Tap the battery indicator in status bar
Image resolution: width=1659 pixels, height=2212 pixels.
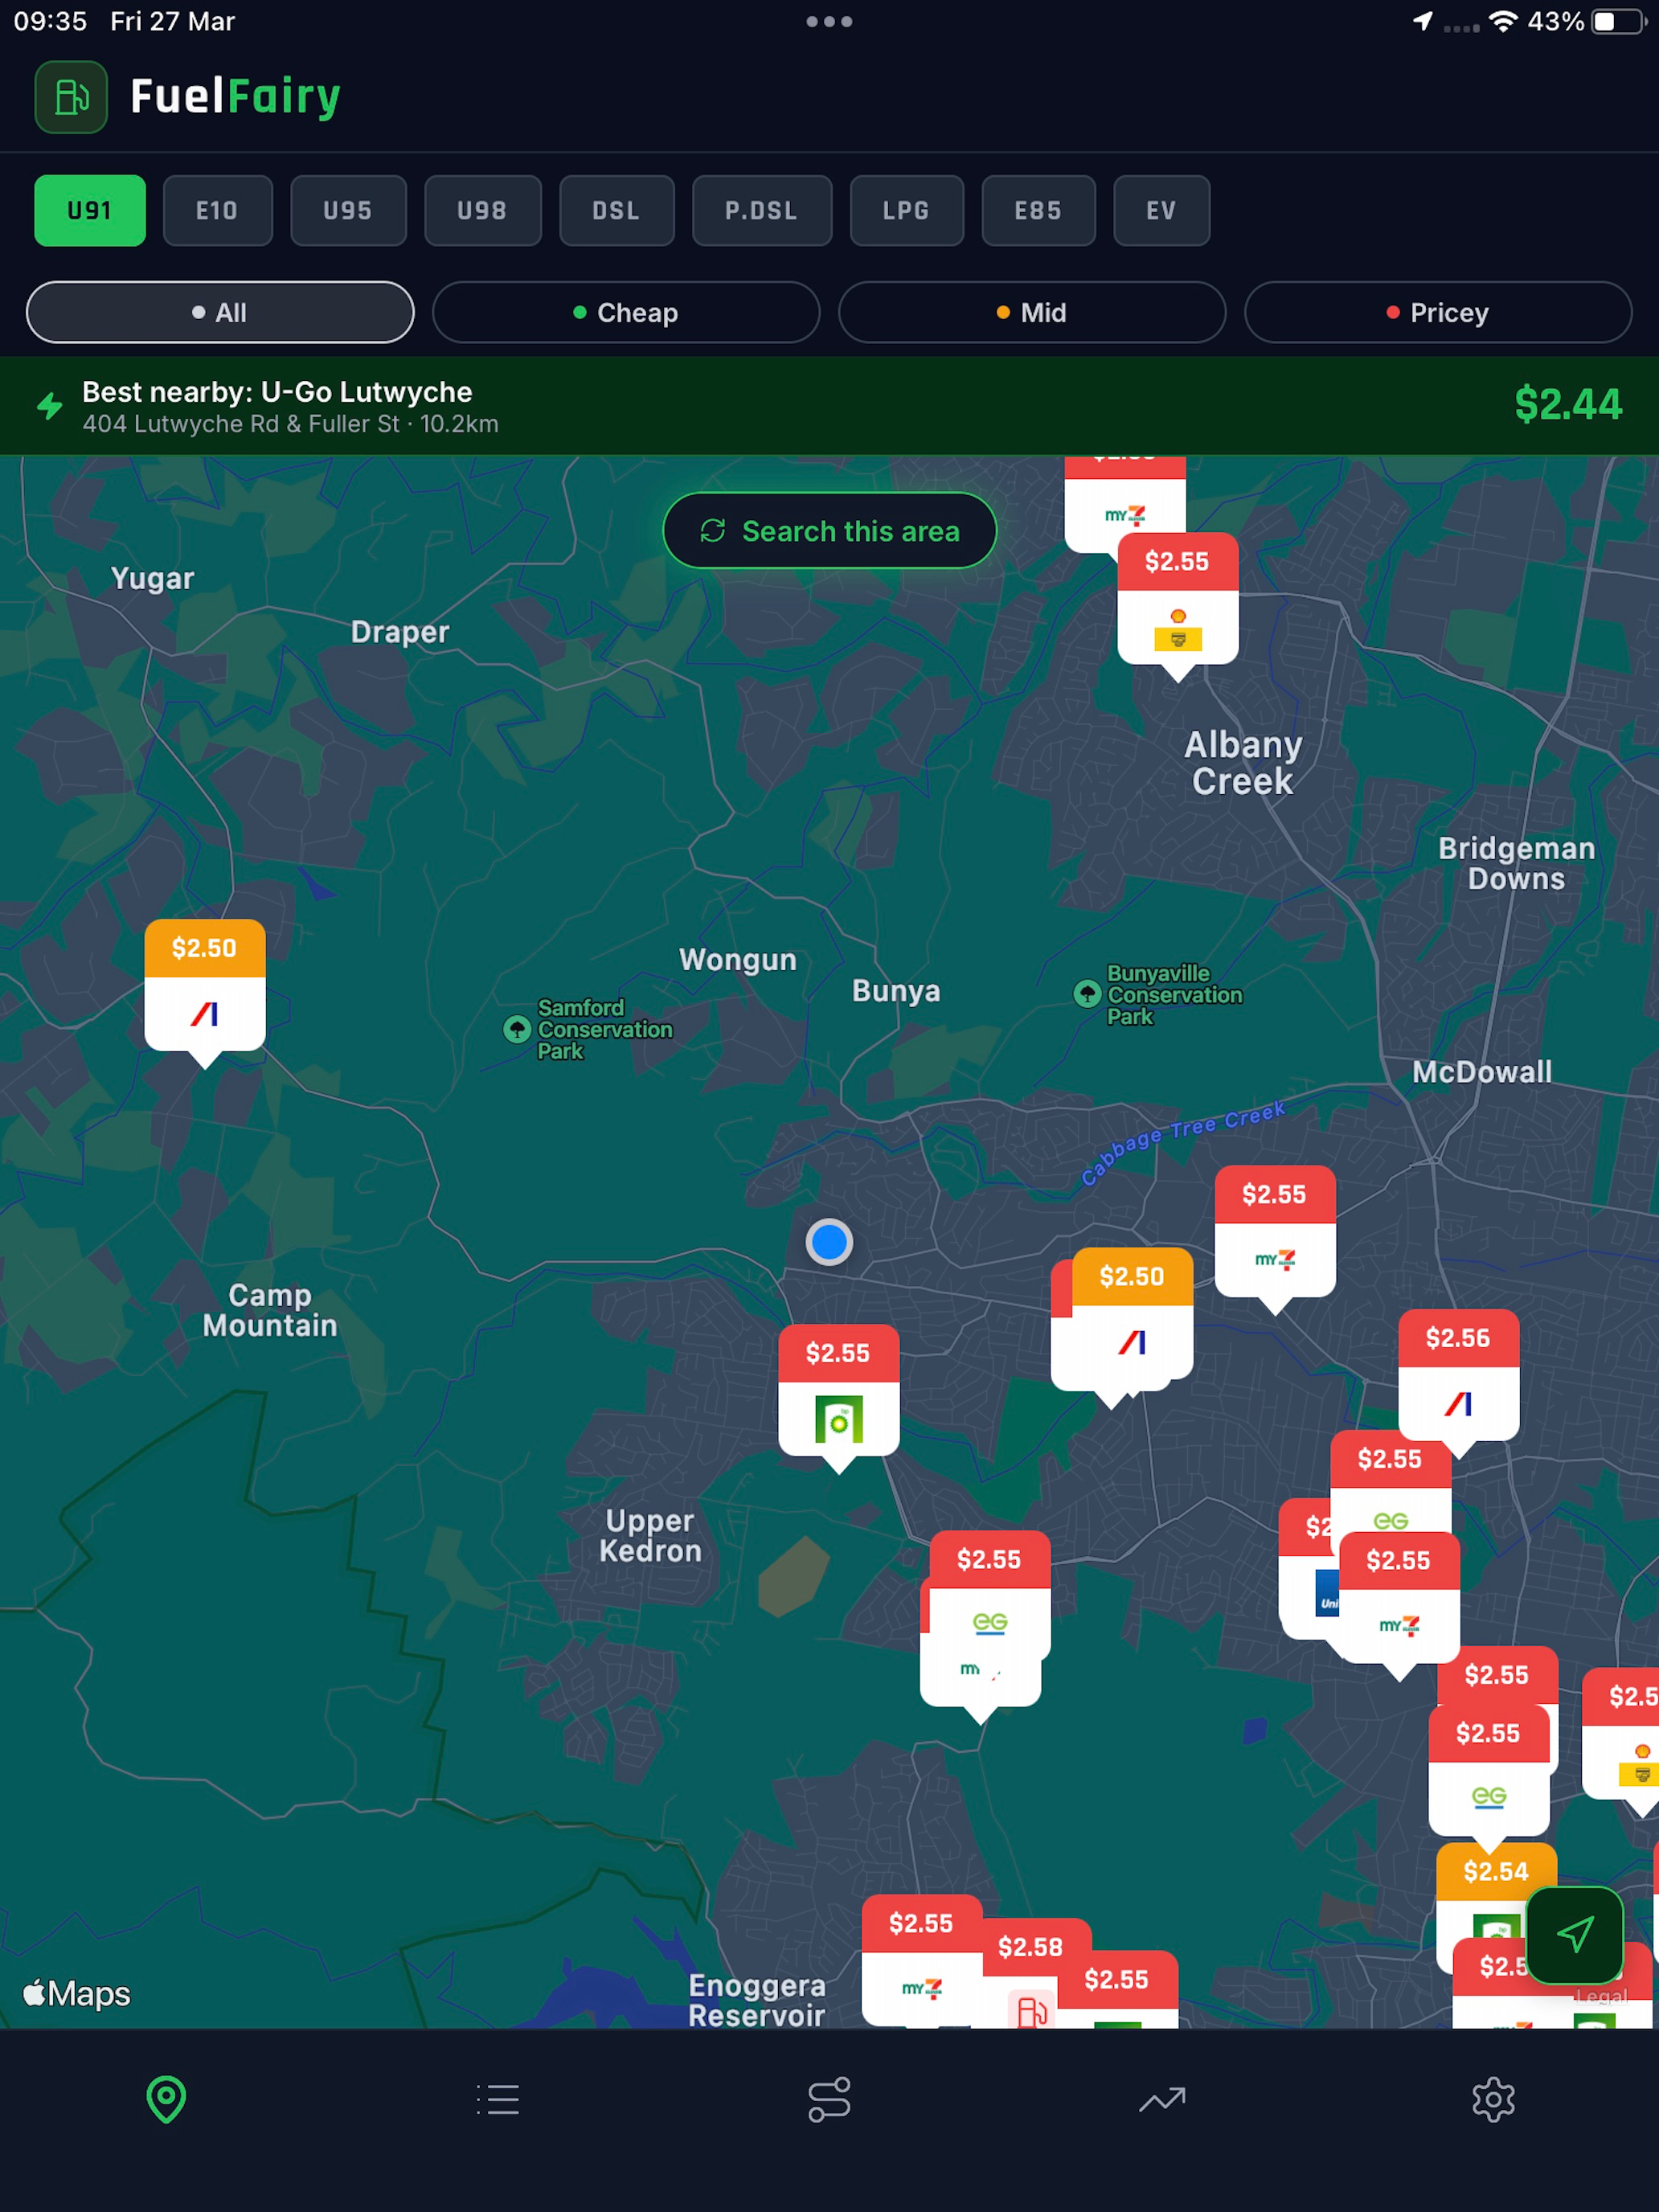[x=1618, y=21]
